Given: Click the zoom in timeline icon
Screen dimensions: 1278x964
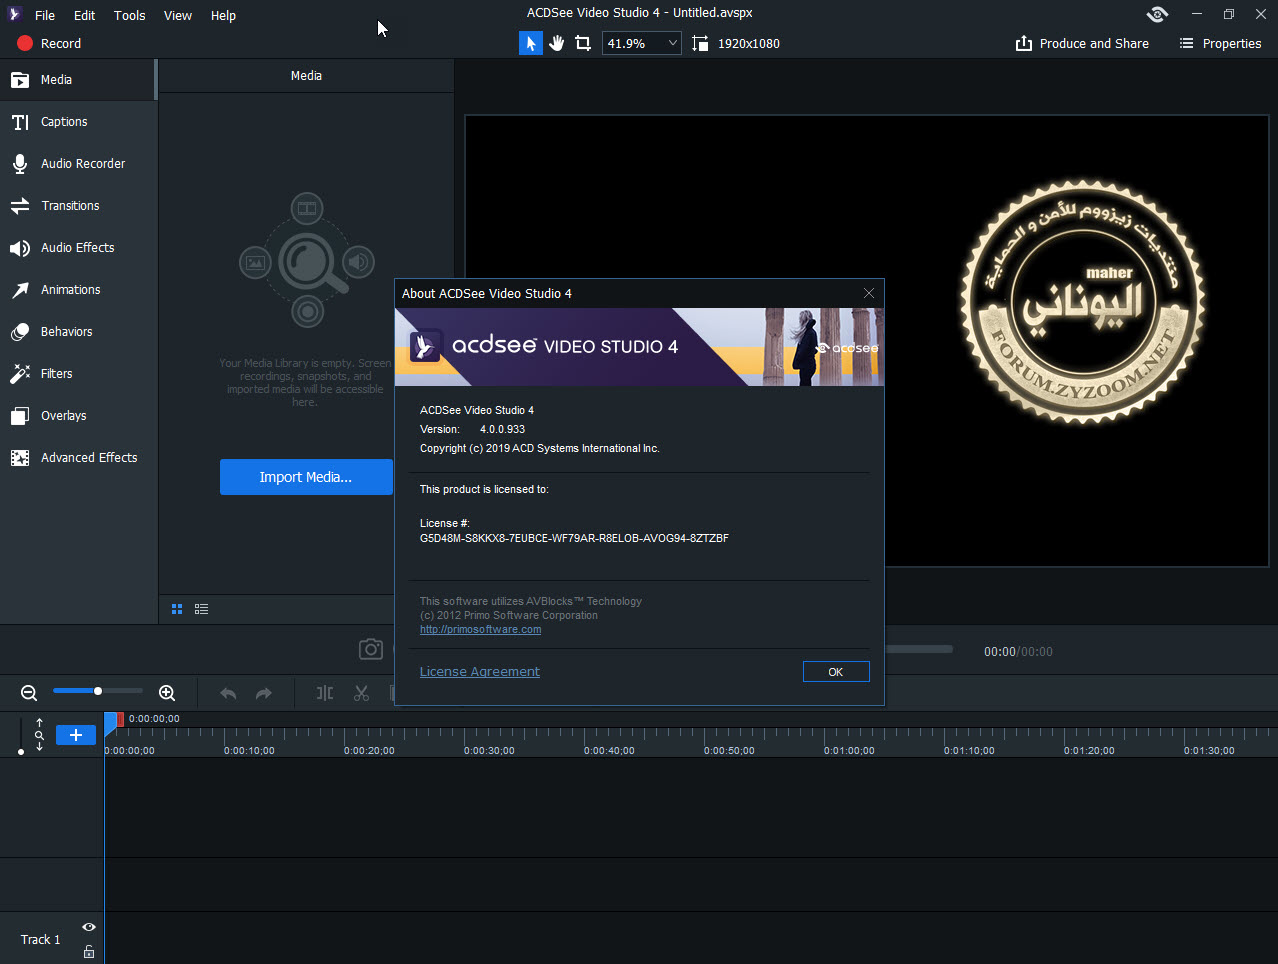Looking at the screenshot, I should (167, 693).
